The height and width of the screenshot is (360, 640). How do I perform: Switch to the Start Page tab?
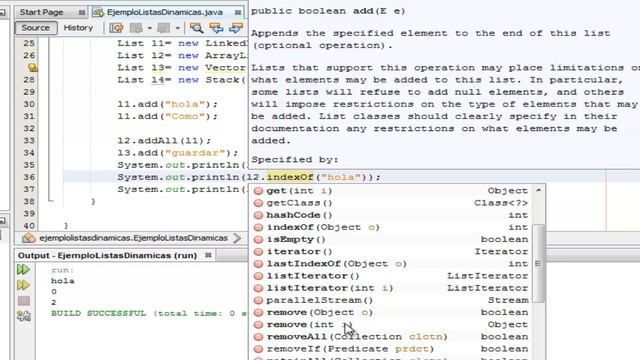pos(41,12)
